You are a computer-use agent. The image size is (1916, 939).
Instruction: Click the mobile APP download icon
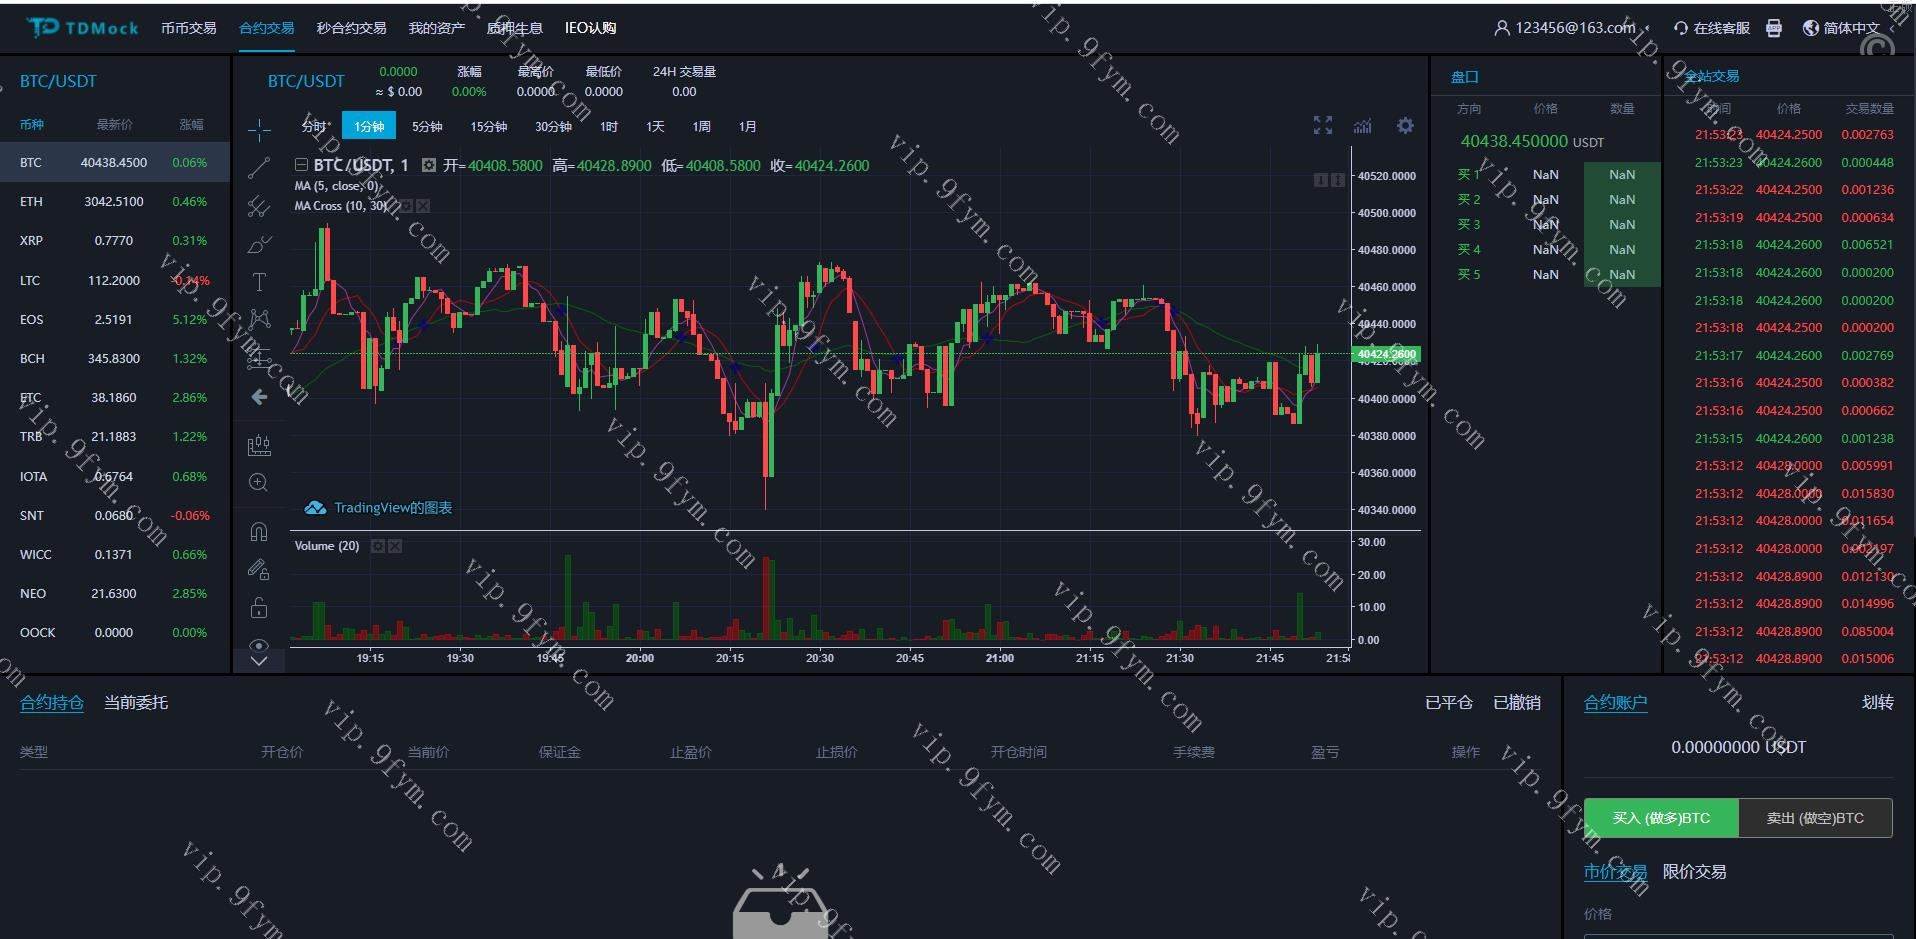tap(1774, 28)
